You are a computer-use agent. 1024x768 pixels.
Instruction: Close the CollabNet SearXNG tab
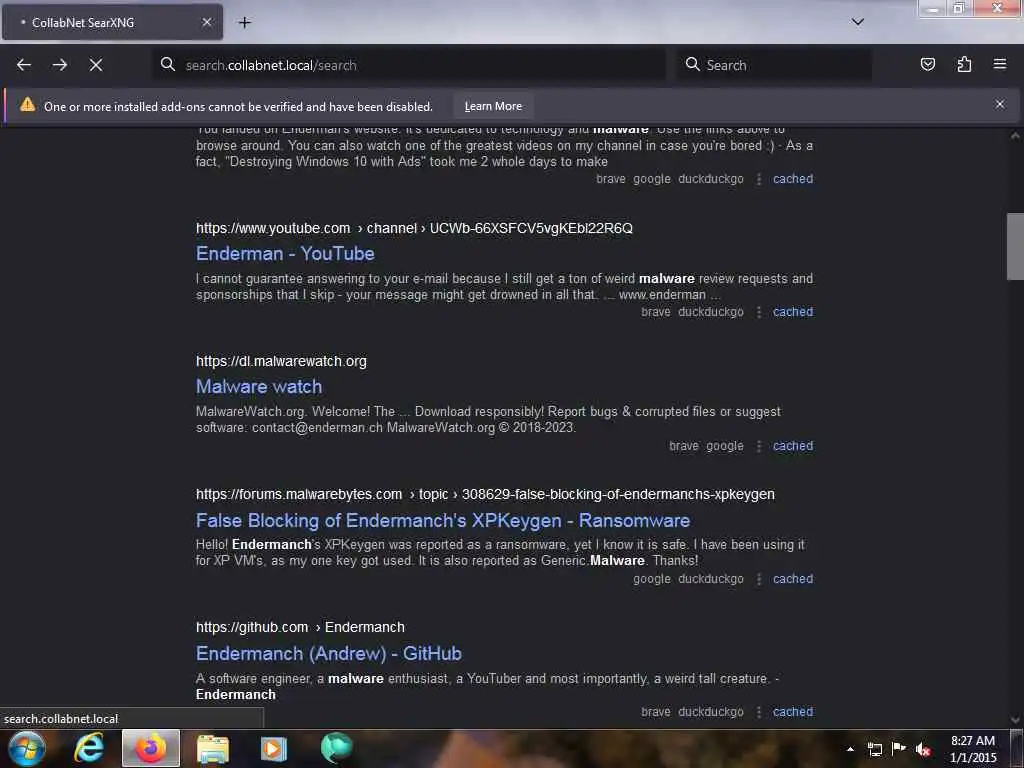point(206,22)
